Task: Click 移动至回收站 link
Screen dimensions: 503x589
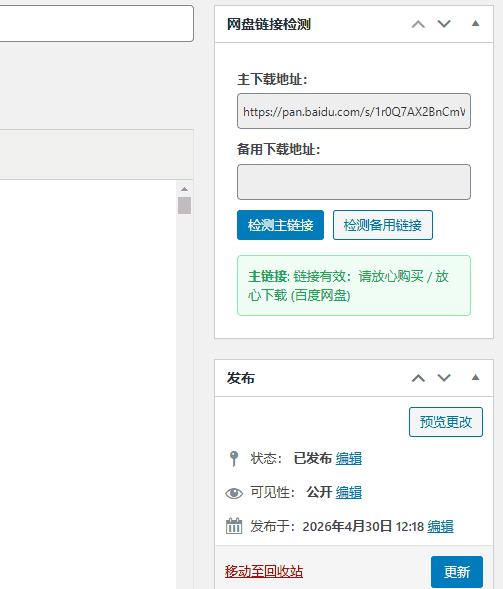Action: (264, 571)
